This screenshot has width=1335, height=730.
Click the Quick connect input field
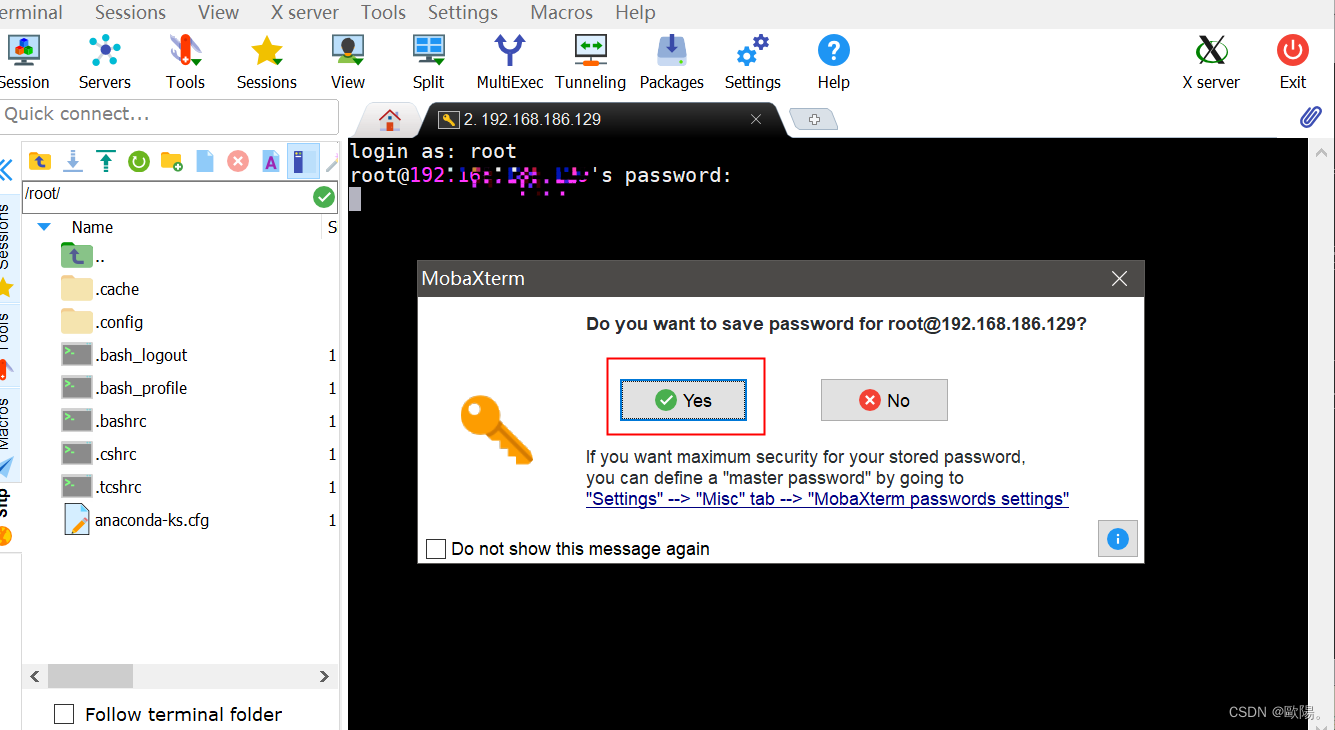coord(169,115)
